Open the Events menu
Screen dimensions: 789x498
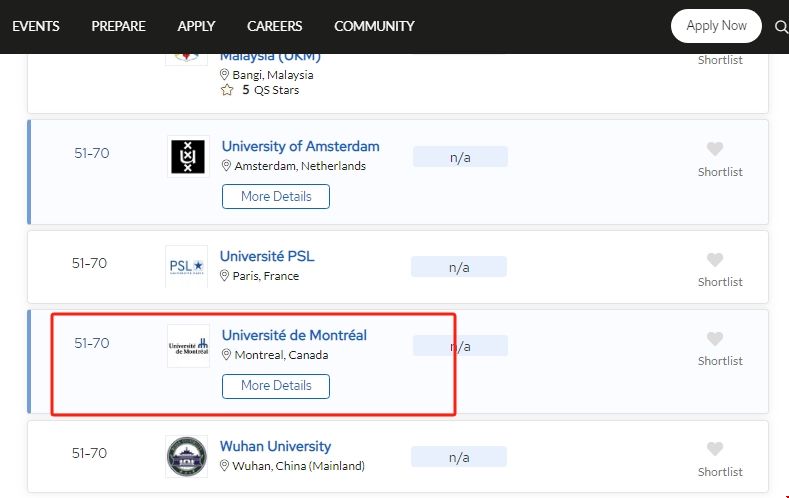point(36,26)
